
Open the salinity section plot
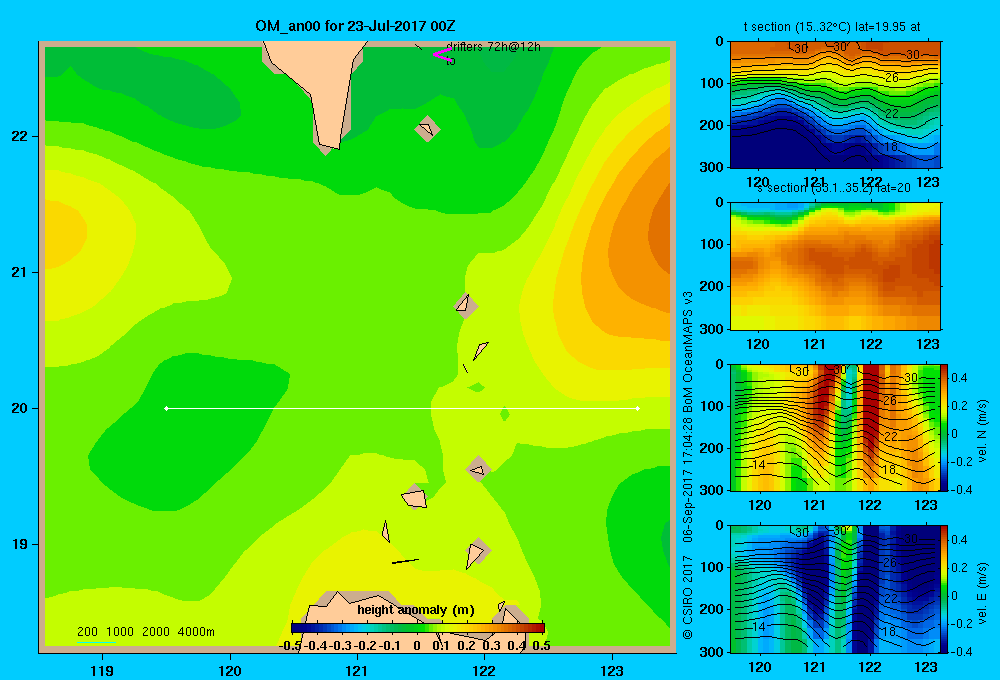pos(835,266)
